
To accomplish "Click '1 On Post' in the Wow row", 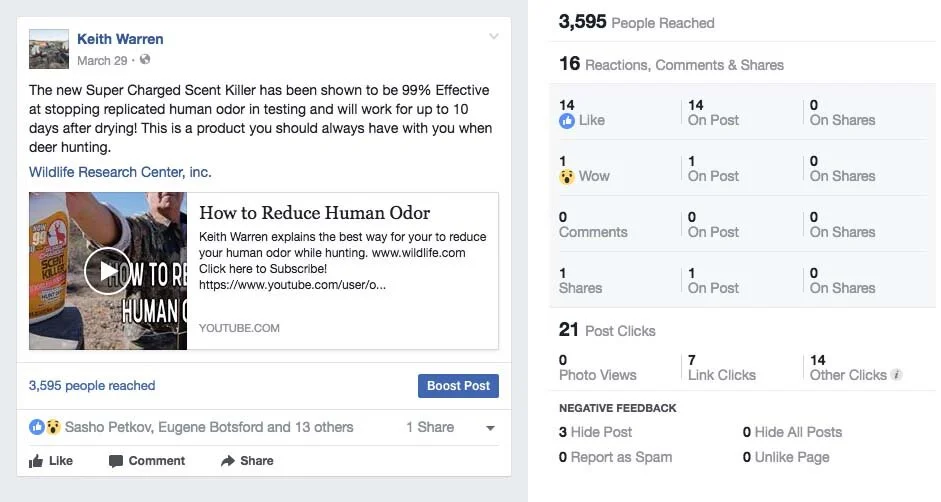I will click(x=714, y=169).
